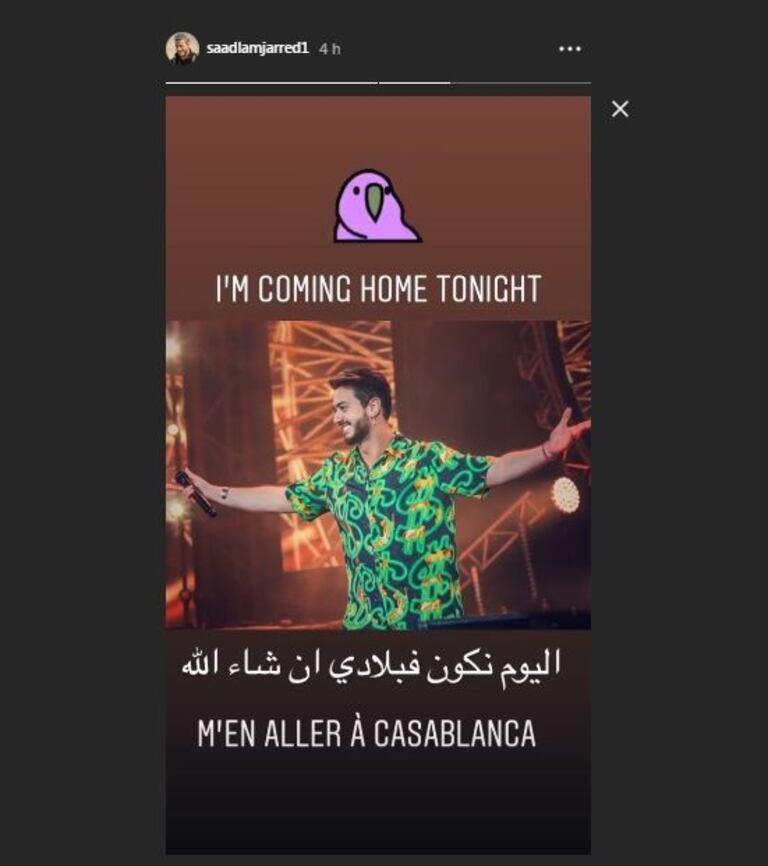Click the unfilled remainder of the story progress bar
768x866 pixels.
click(521, 83)
